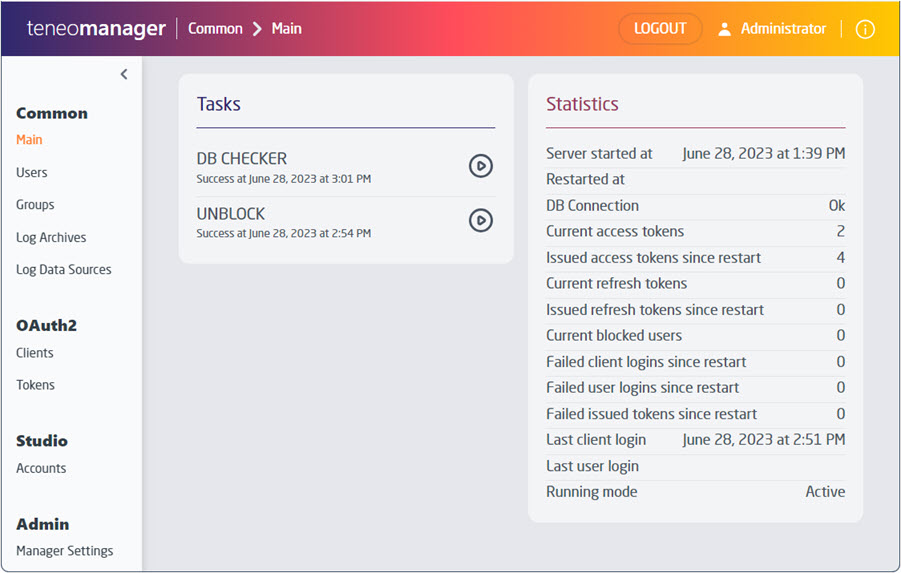Image resolution: width=901 pixels, height=573 pixels.
Task: Click 'Failed user logins since restart' label
Action: click(x=642, y=388)
